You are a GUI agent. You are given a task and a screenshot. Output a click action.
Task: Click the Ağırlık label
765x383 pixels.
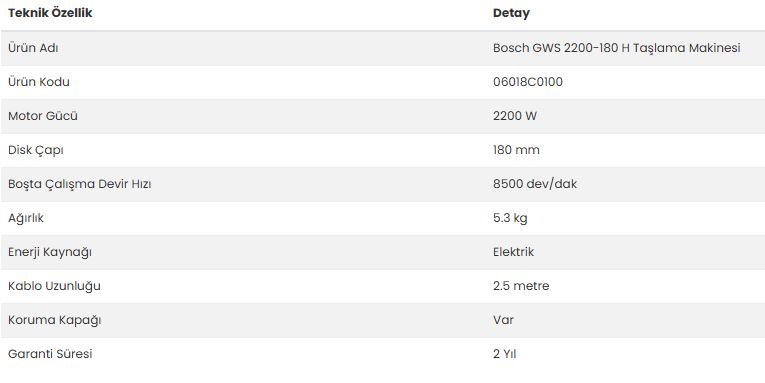pos(25,218)
